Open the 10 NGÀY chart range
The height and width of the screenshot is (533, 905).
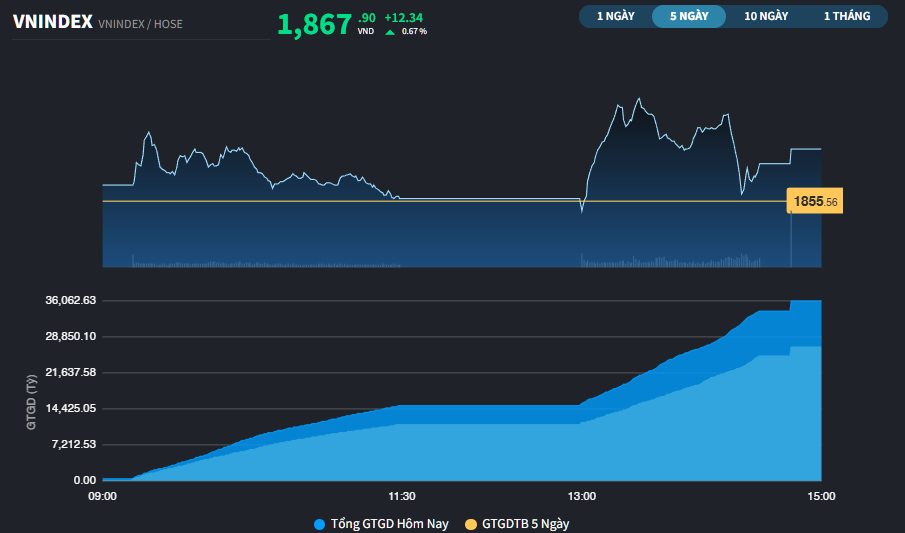(x=766, y=16)
